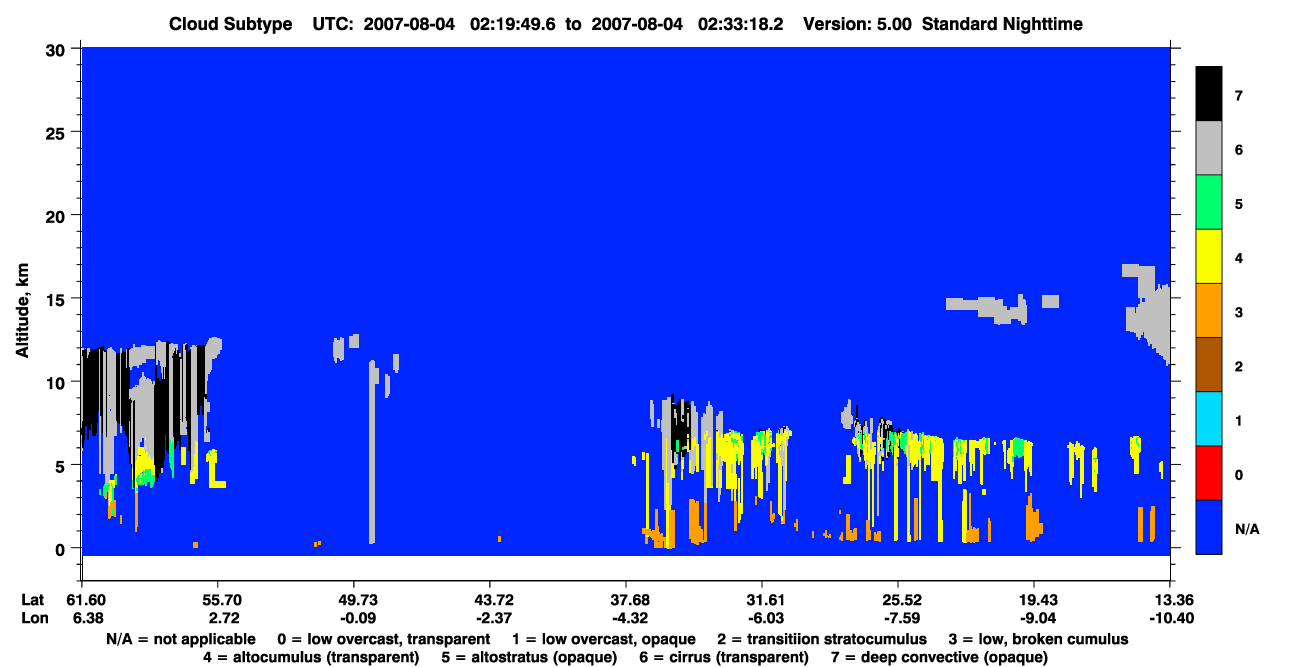Click legend text '5 = altostratus (opaque)'
Image resolution: width=1300 pixels, height=667 pixels.
[530, 657]
